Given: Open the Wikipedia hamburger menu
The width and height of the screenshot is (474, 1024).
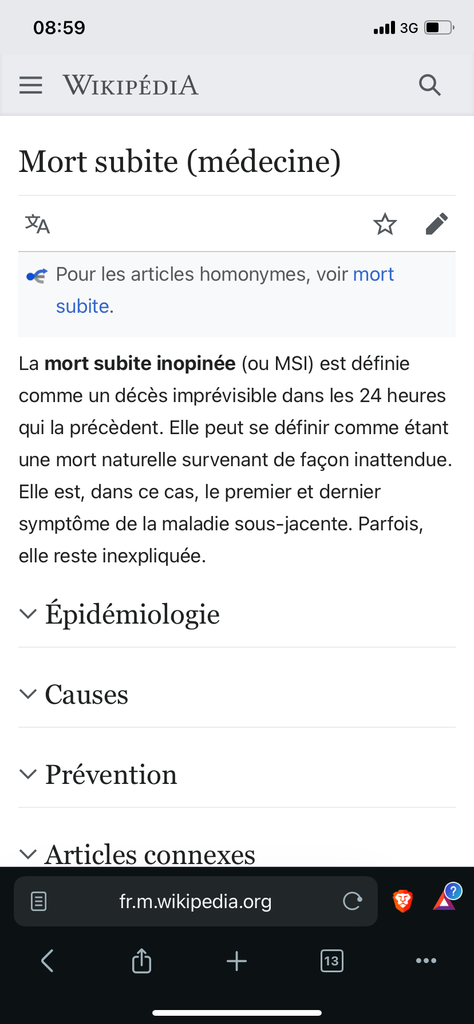Looking at the screenshot, I should pos(31,86).
